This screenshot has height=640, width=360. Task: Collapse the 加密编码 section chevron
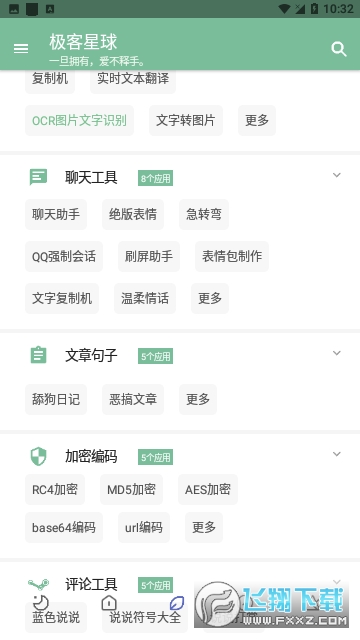337,454
